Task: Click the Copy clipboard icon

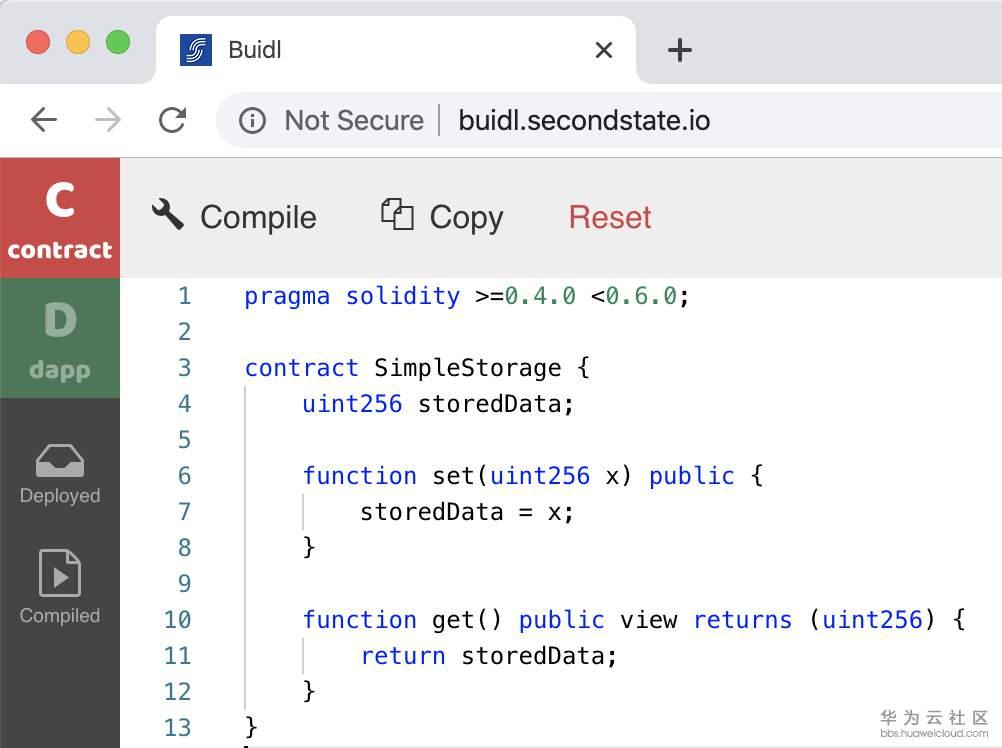Action: (397, 214)
